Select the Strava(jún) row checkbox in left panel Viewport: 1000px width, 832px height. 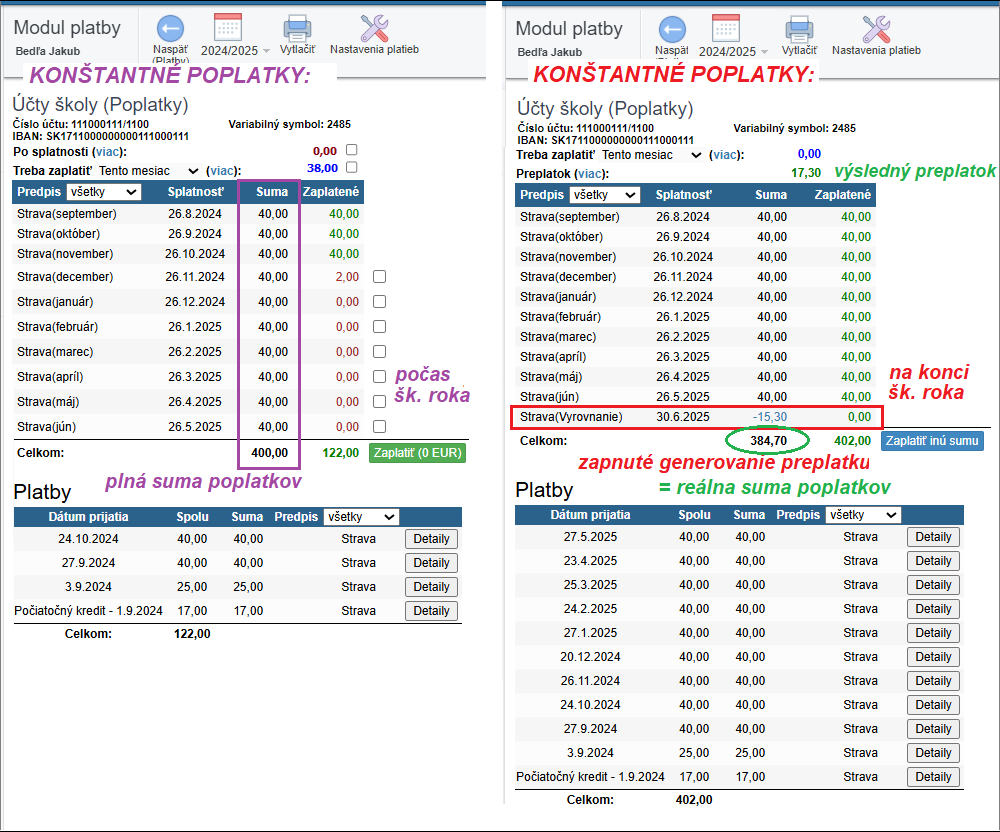[379, 427]
